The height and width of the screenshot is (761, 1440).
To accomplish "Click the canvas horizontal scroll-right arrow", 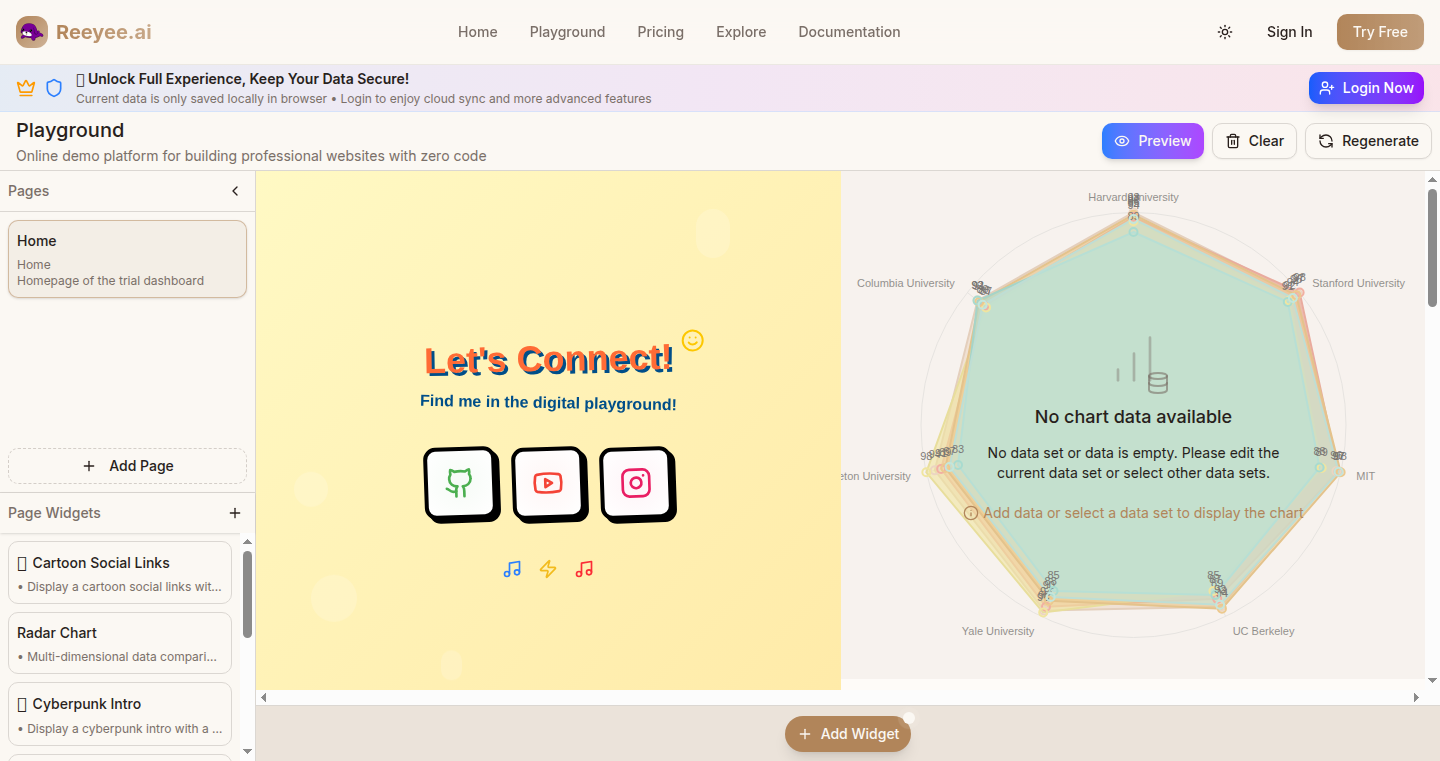I will (x=1416, y=697).
